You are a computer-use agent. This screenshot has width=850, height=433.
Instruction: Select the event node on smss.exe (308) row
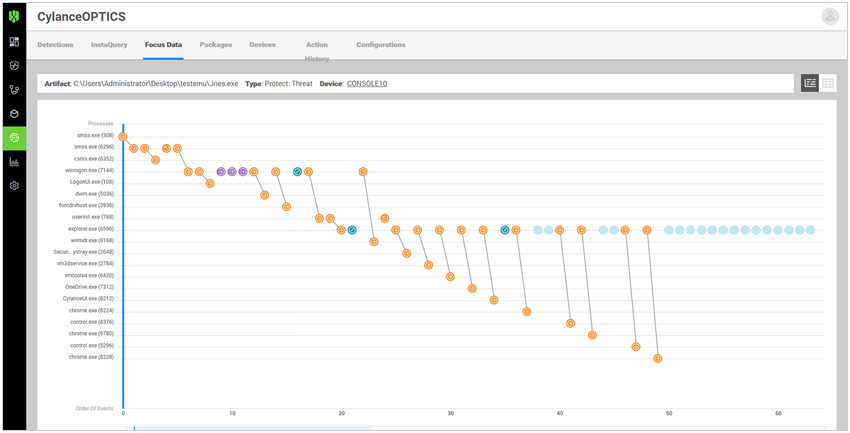[123, 137]
